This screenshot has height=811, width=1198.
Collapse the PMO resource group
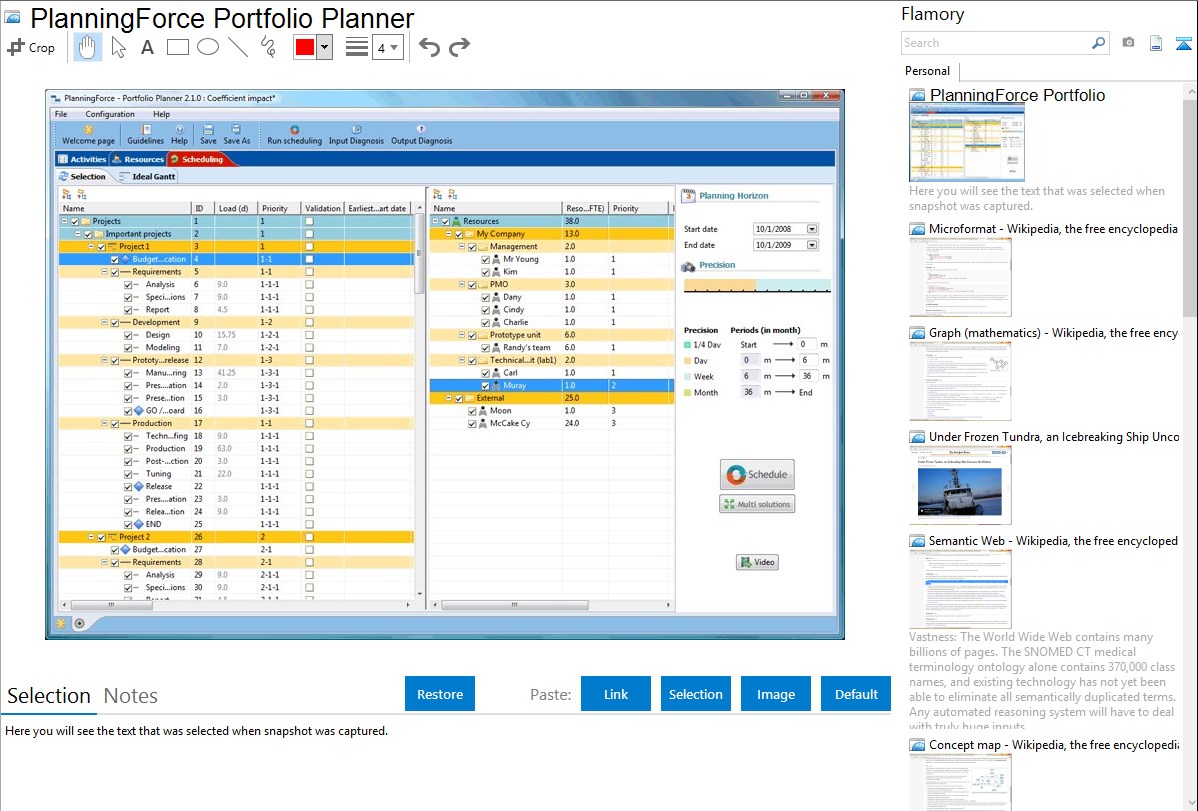point(461,284)
